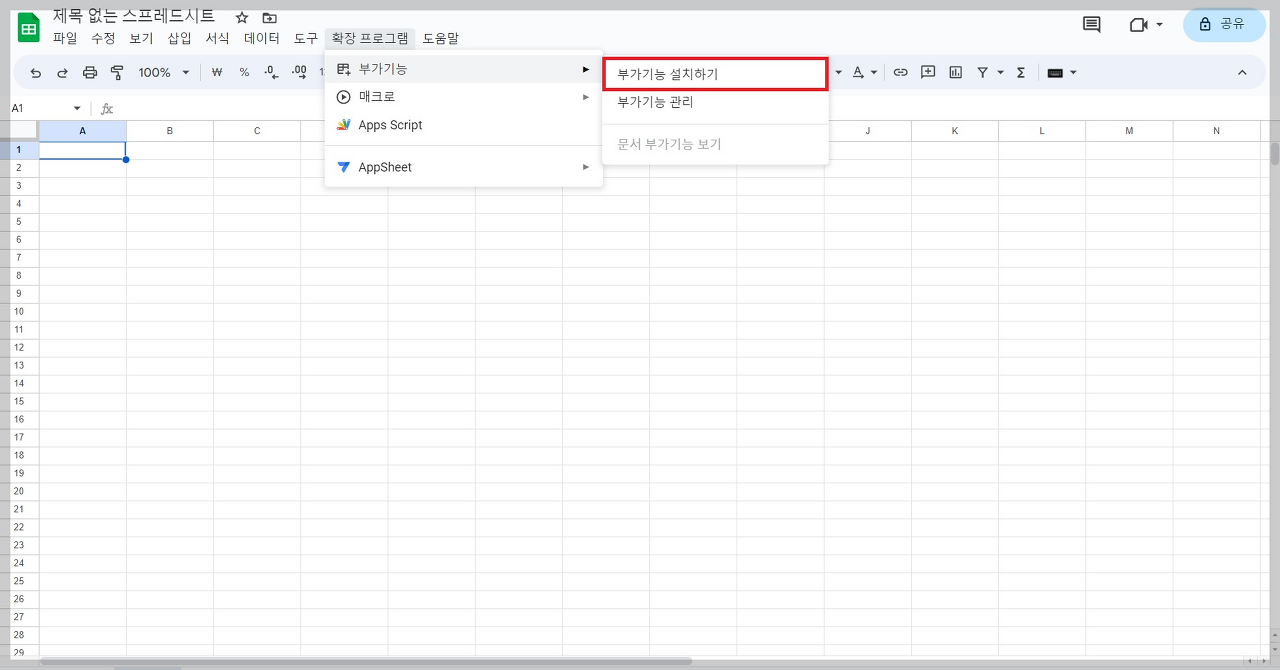This screenshot has width=1280, height=670.
Task: Expand the A1 name box dropdown
Action: click(x=77, y=108)
